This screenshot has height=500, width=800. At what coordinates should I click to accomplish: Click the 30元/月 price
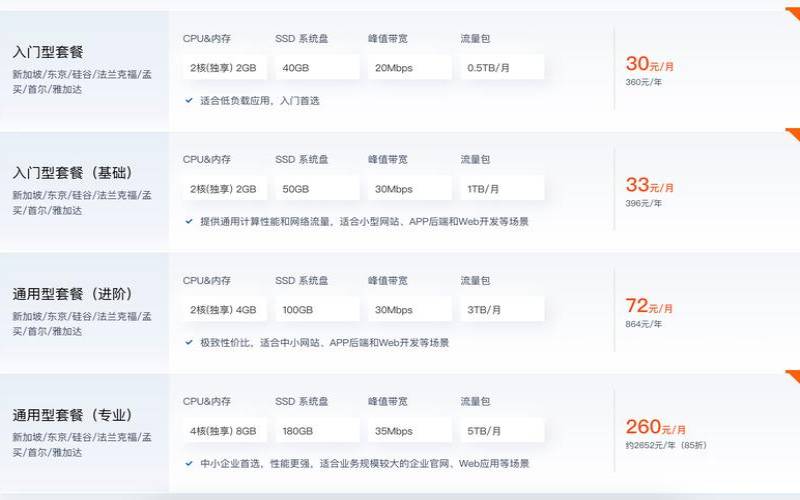click(650, 64)
